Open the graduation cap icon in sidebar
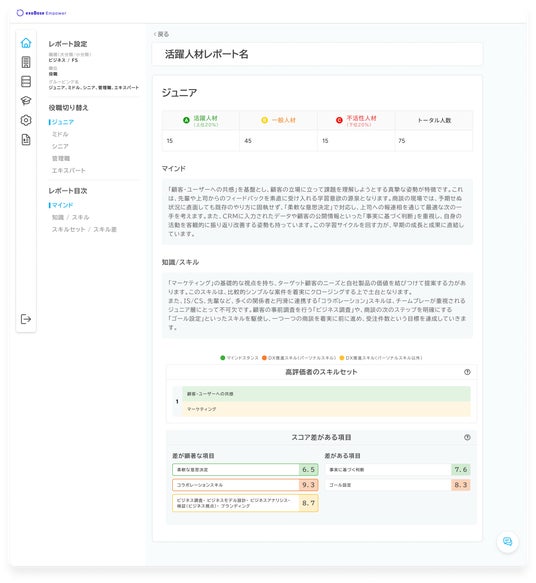Viewport: 536px width, 583px height. pos(26,101)
